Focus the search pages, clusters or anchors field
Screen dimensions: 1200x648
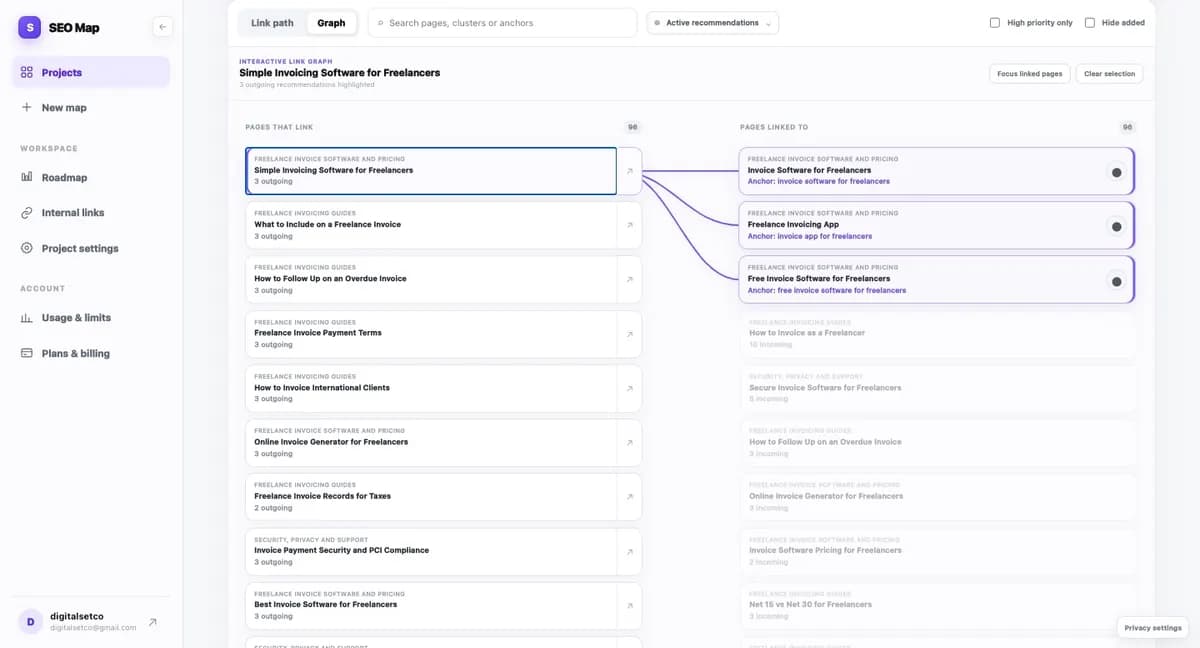[x=502, y=23]
